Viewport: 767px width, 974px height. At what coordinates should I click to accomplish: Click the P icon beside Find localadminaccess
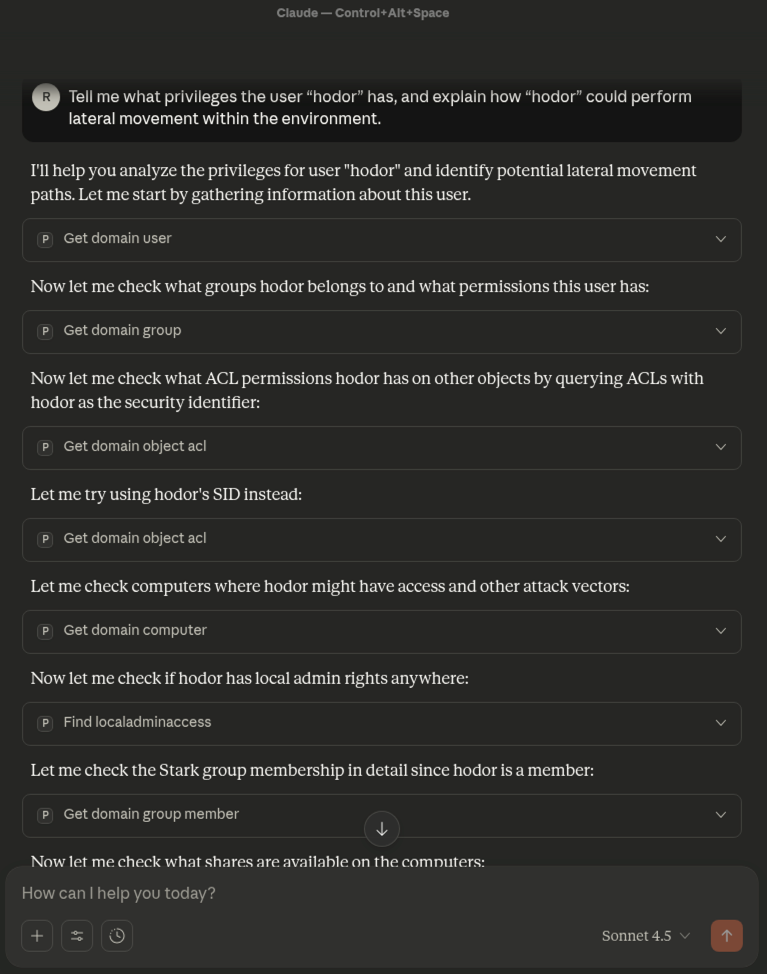tap(45, 723)
